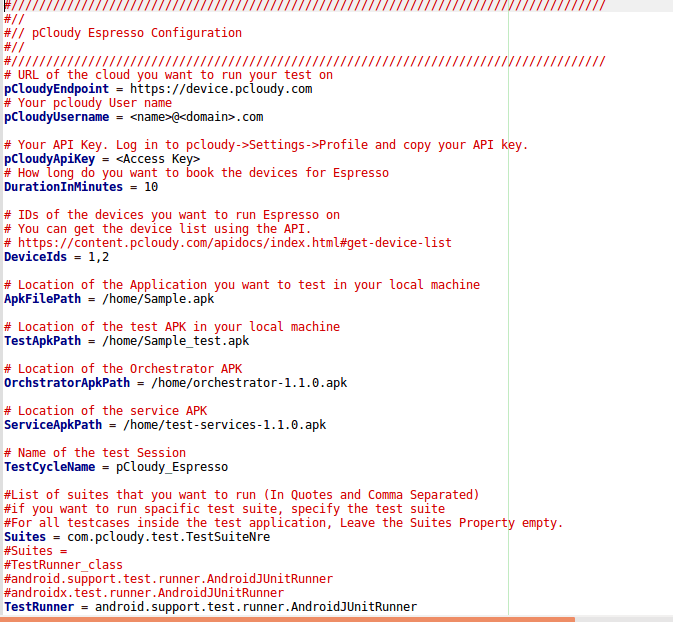The height and width of the screenshot is (622, 673).
Task: Click the TestRunner key
Action: pyautogui.click(x=39, y=607)
